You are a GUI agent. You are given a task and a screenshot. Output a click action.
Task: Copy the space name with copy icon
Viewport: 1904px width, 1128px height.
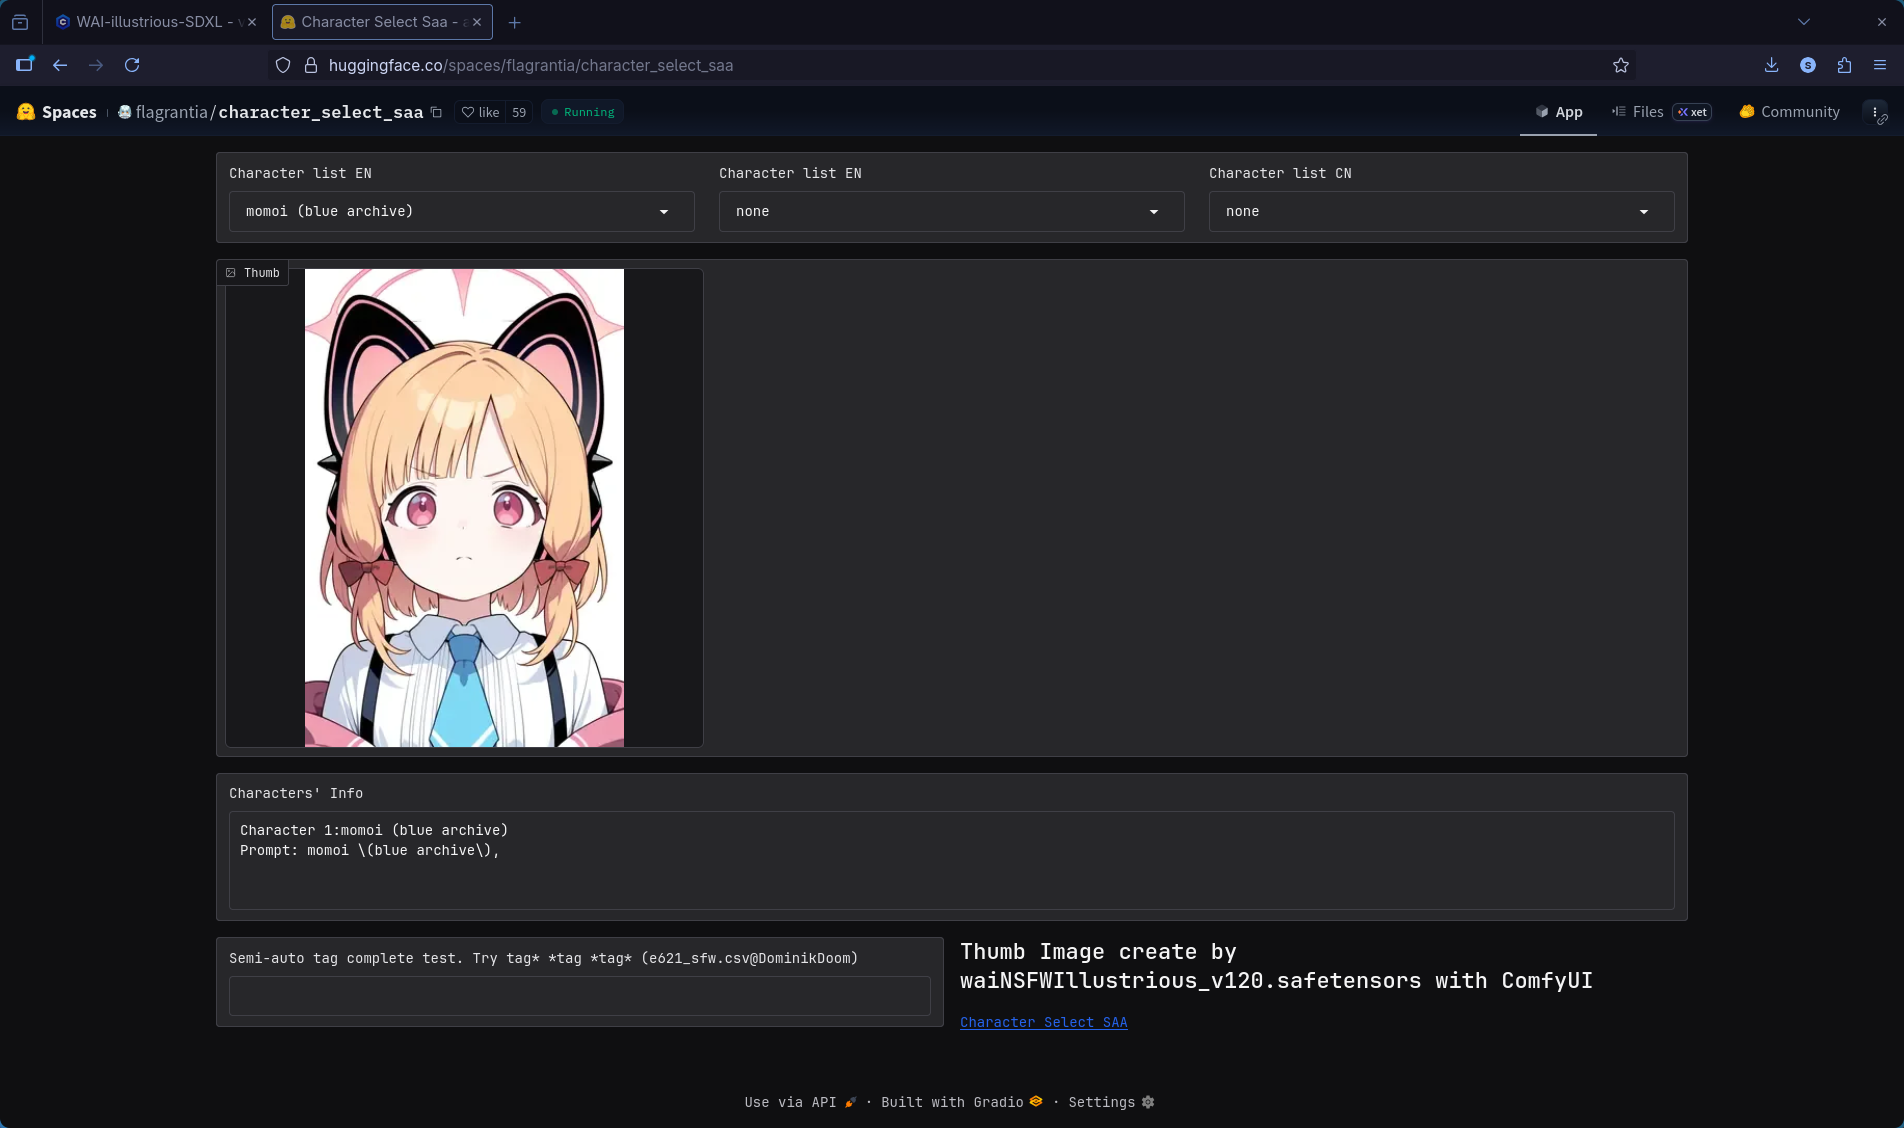point(436,112)
